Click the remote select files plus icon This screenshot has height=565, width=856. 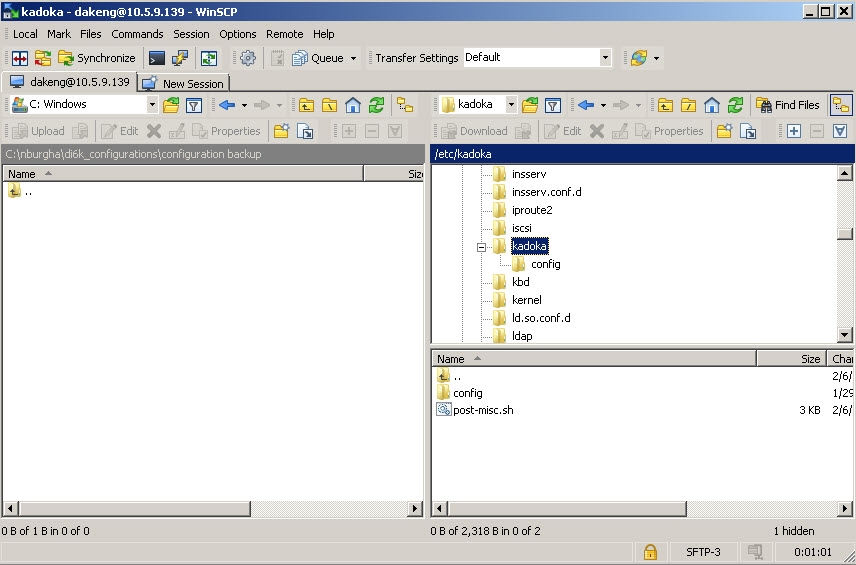click(794, 131)
